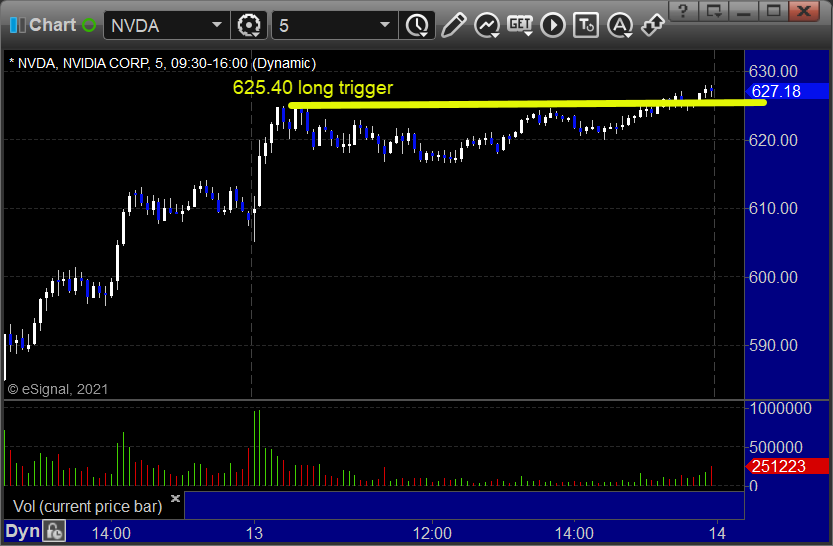Viewport: 833px width, 546px height.
Task: Select the pencil drawing tool
Action: tap(453, 25)
